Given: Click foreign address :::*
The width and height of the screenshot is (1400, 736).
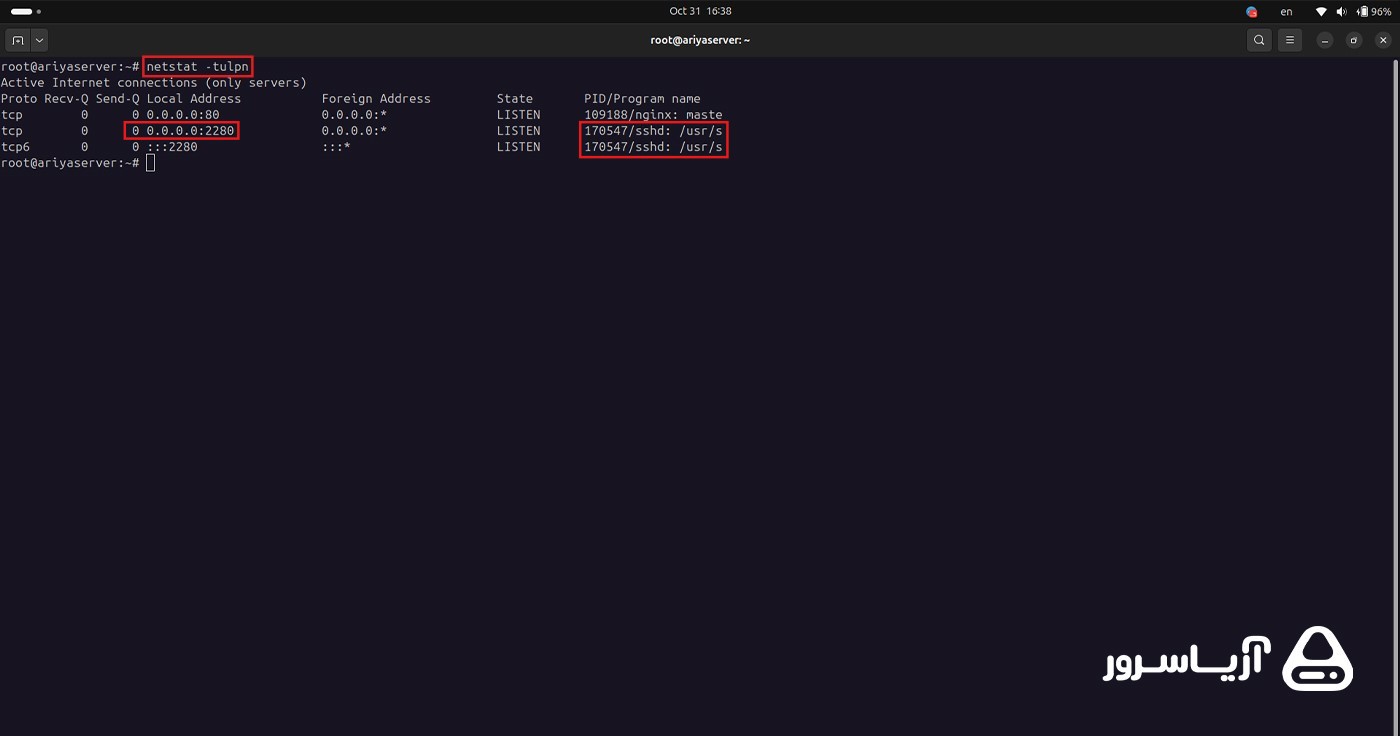Looking at the screenshot, I should (x=336, y=146).
